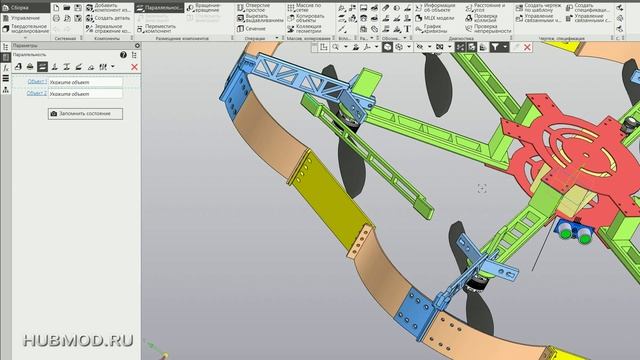This screenshot has width=640, height=360.
Task: Click the Запомнить состояние button
Action: point(85,113)
